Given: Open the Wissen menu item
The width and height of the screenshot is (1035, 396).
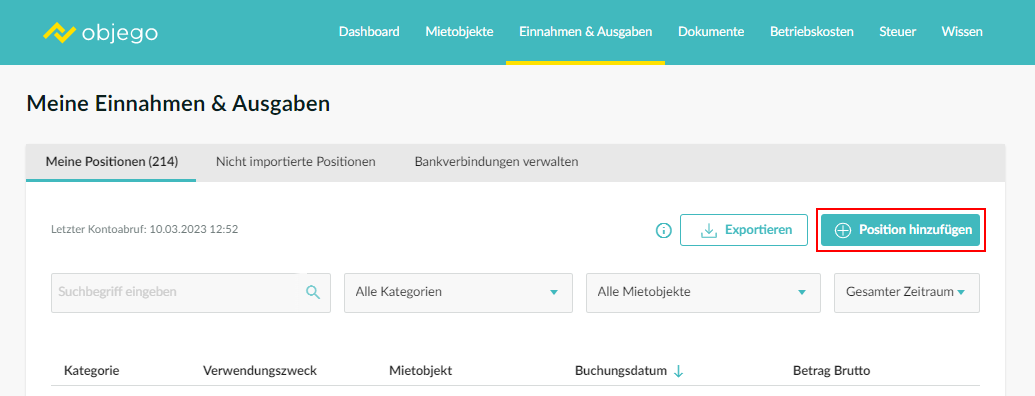Looking at the screenshot, I should 962,32.
